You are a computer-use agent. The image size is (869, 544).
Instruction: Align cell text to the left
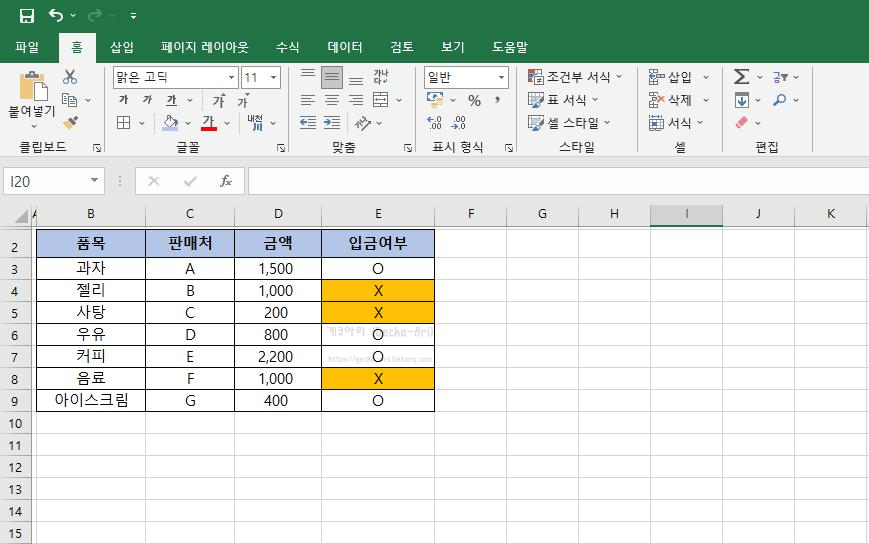tap(308, 100)
